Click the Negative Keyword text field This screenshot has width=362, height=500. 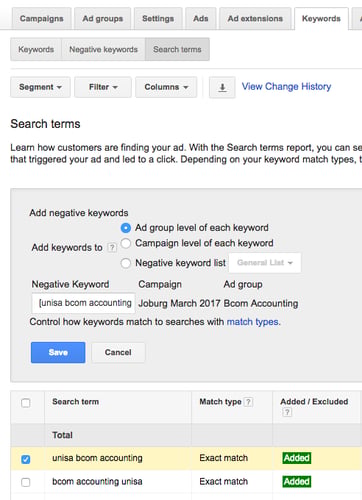[x=83, y=303]
